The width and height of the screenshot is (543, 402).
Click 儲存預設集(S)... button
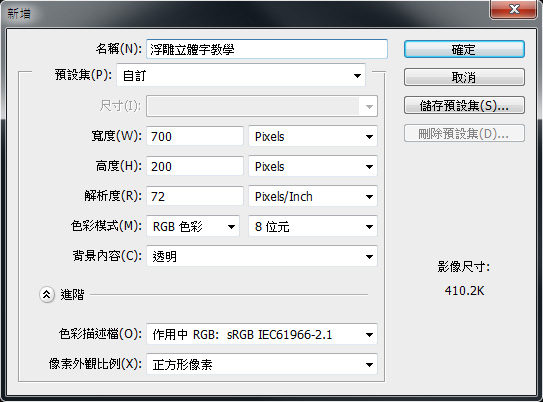tap(464, 105)
